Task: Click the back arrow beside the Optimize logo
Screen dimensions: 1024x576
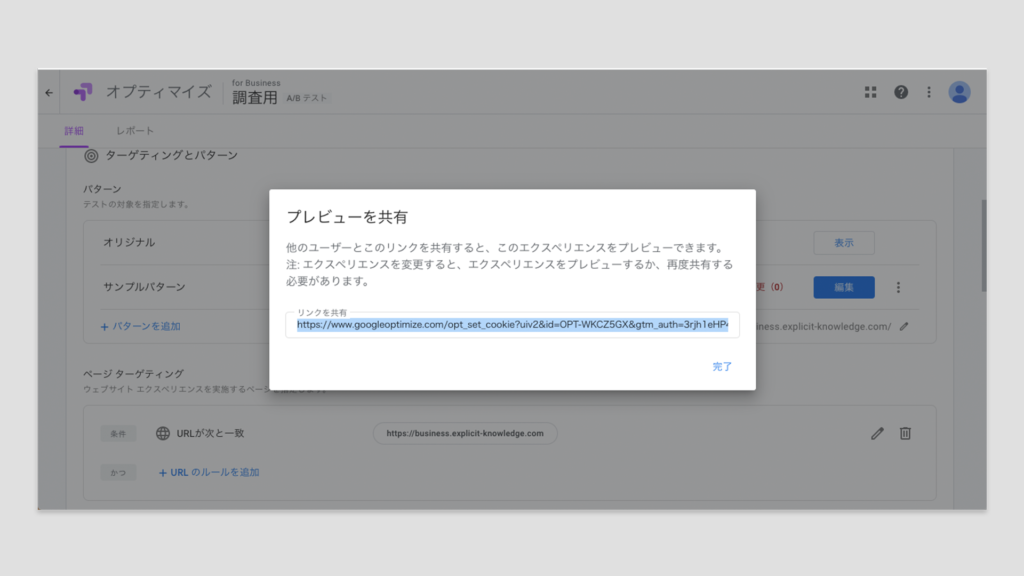Action: [x=49, y=92]
